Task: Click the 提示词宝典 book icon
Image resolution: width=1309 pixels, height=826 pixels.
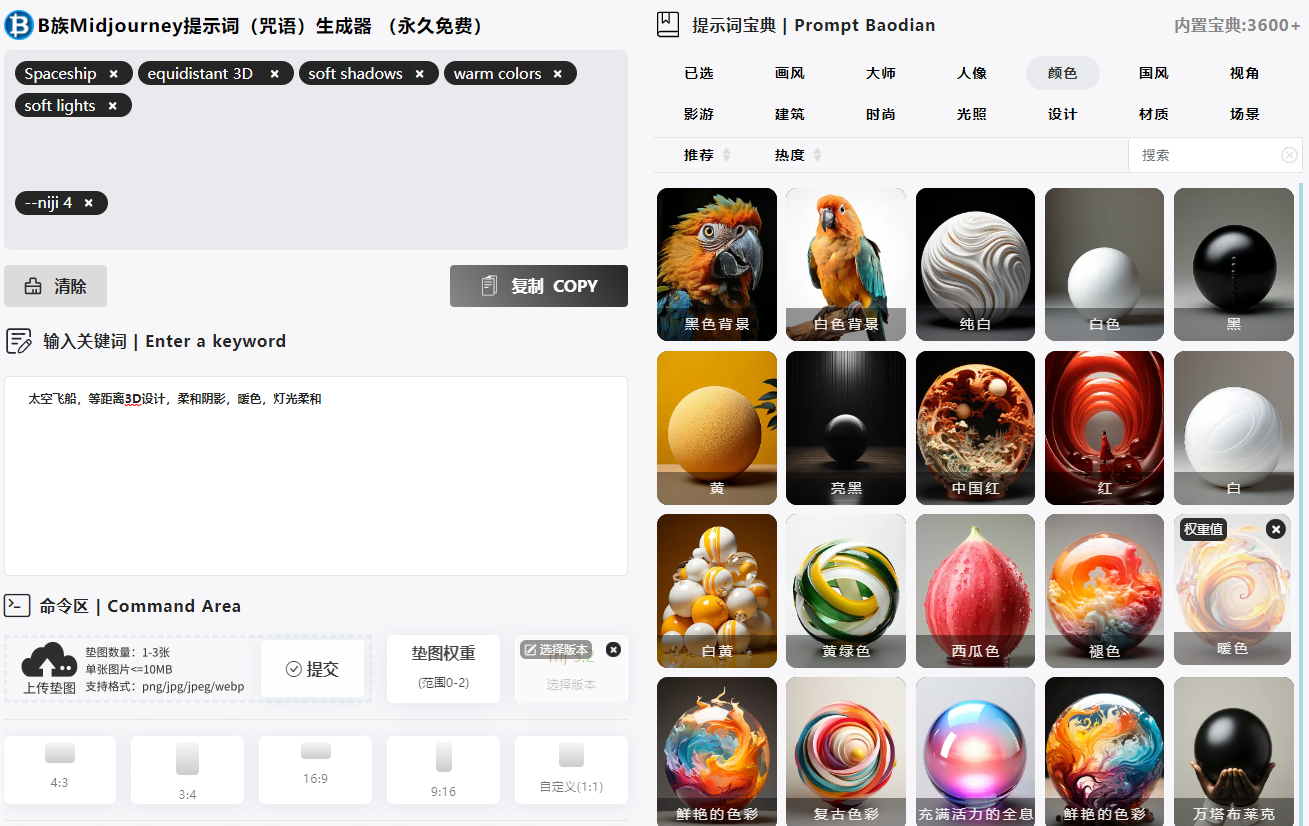Action: [x=668, y=25]
